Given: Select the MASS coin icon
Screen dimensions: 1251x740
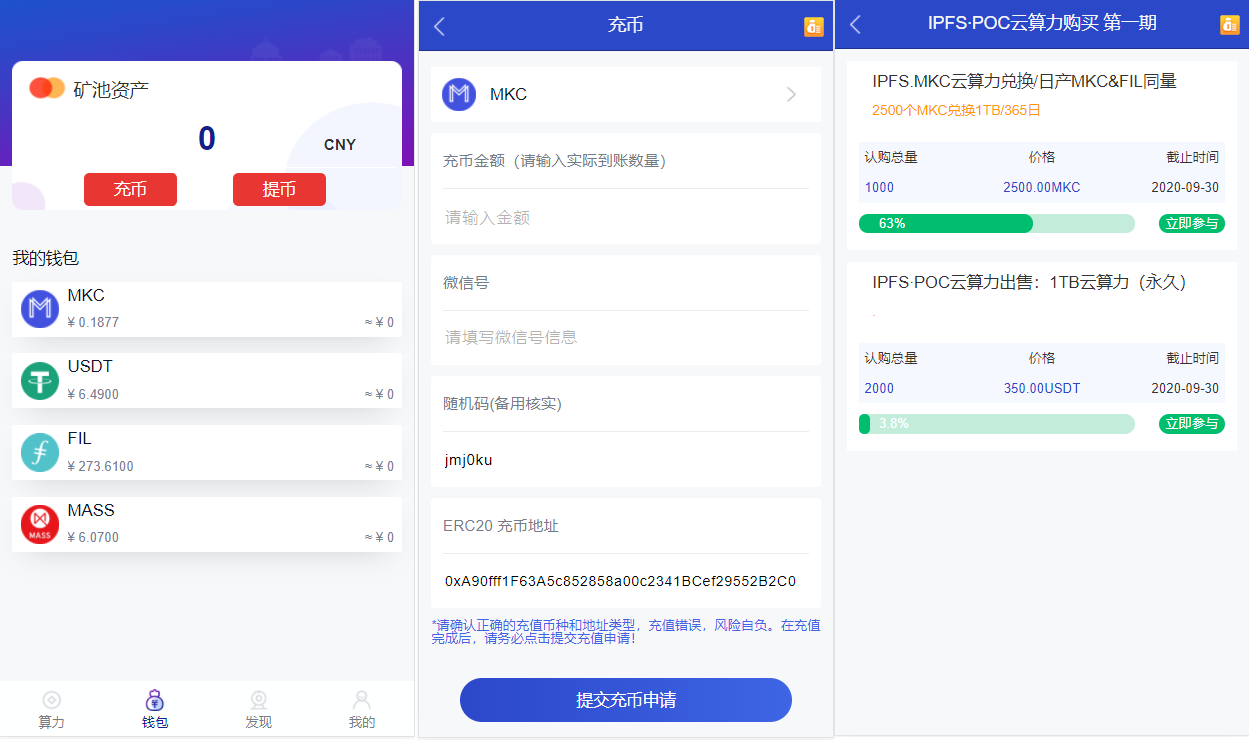Looking at the screenshot, I should coord(40,525).
